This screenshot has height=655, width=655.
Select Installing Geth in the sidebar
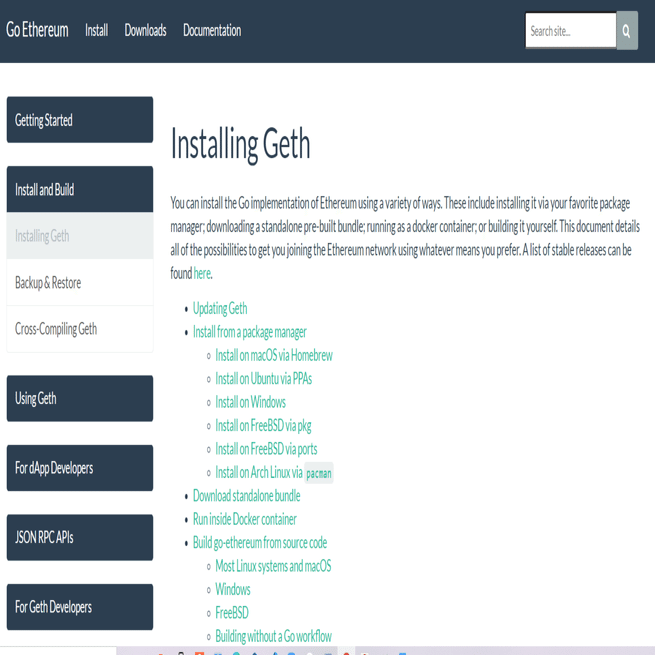pos(80,236)
